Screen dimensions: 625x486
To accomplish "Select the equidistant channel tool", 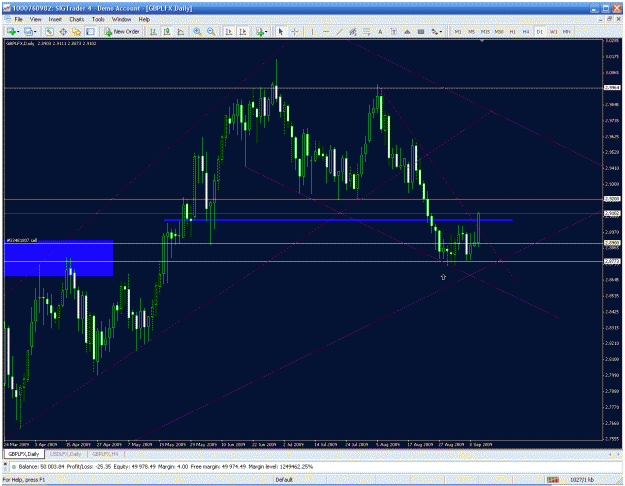I will [353, 31].
